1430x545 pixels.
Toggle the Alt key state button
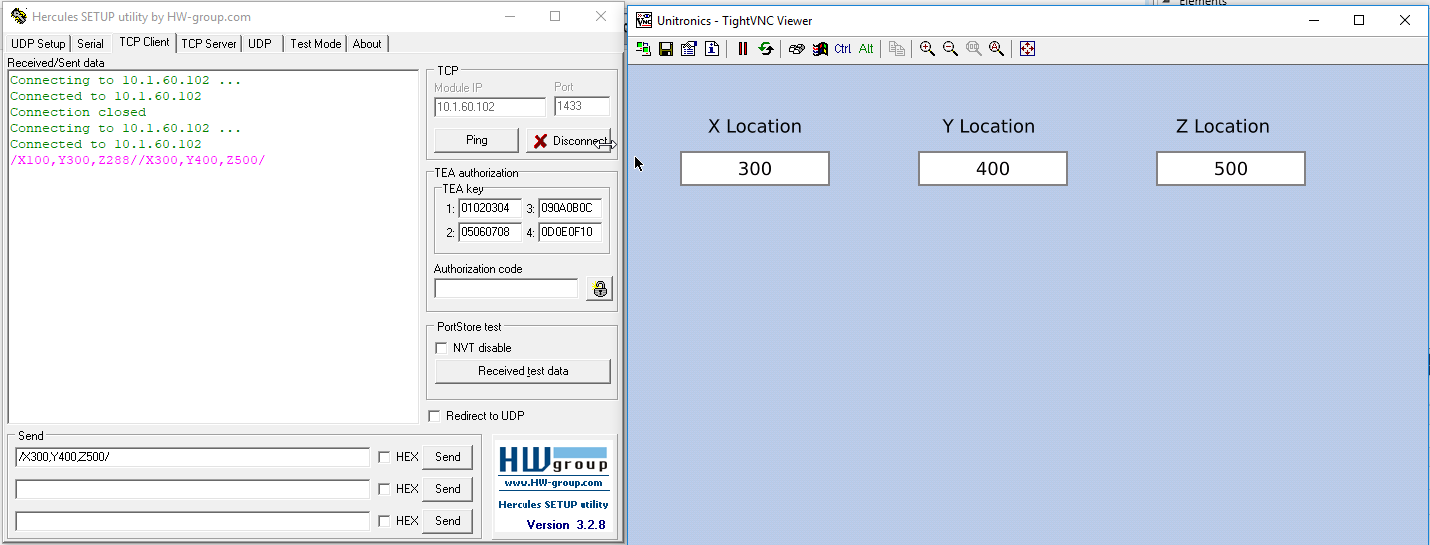coord(866,49)
